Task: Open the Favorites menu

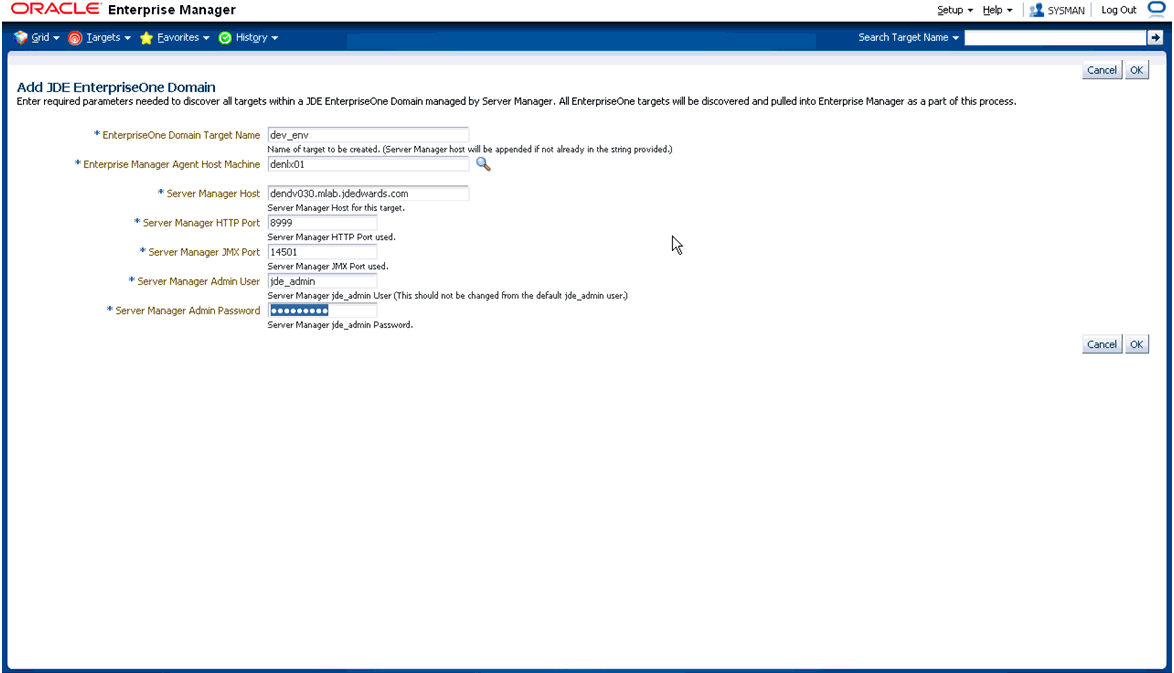Action: 183,37
